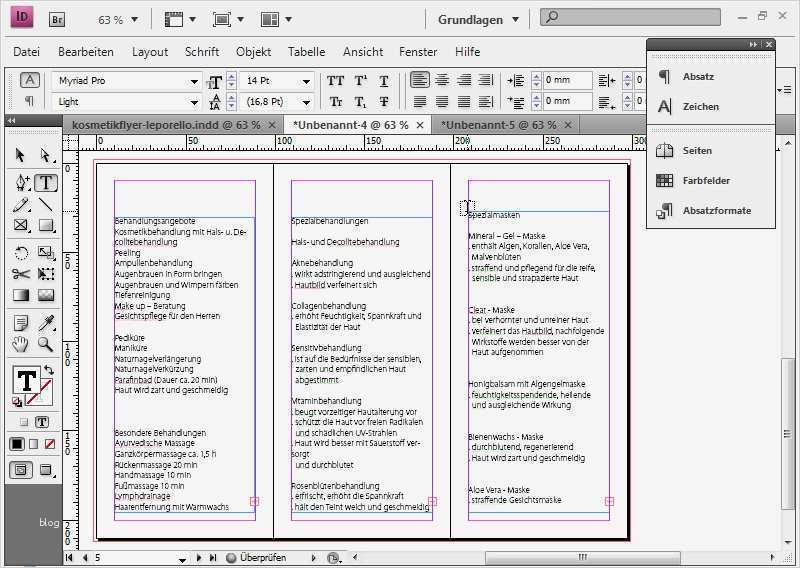This screenshot has width=800, height=568.
Task: Apply Underline formatting
Action: [x=384, y=81]
